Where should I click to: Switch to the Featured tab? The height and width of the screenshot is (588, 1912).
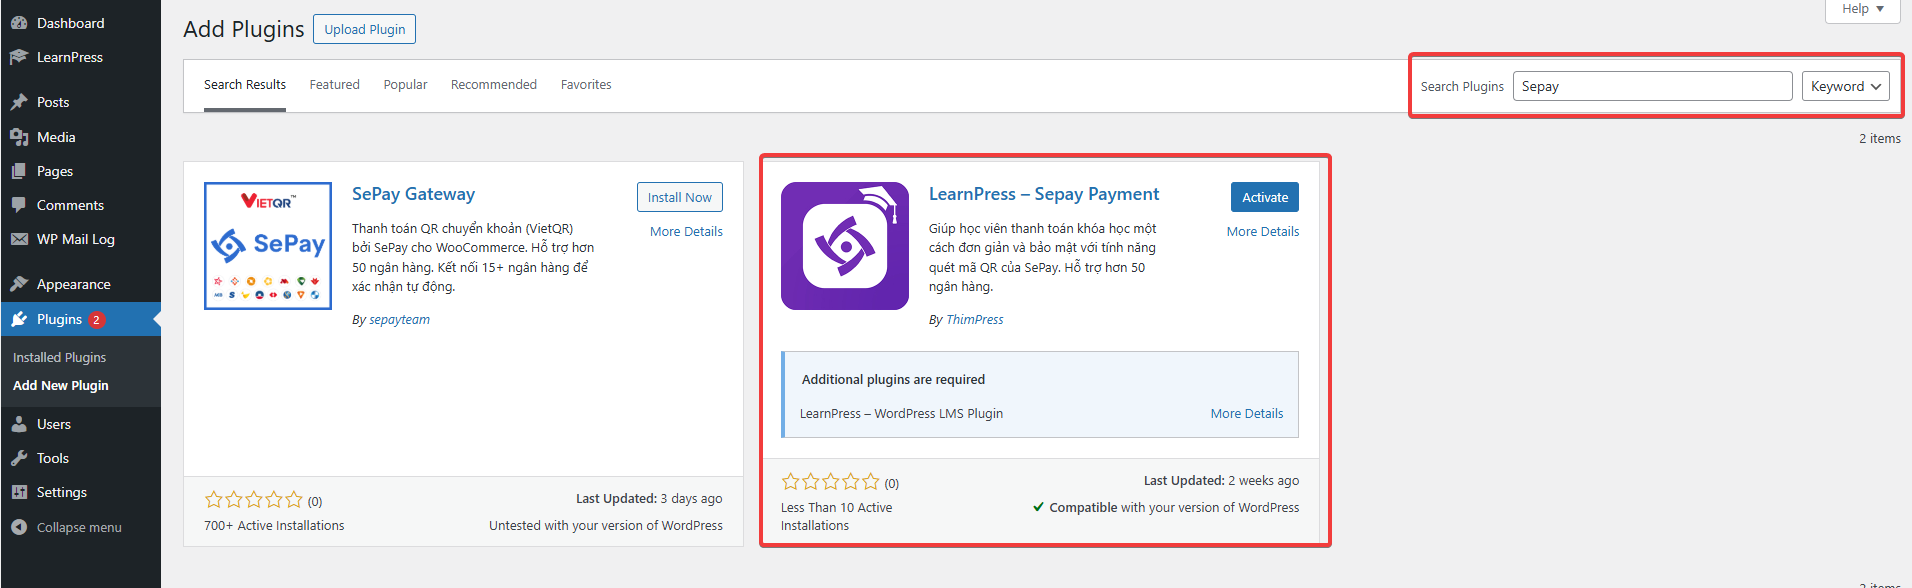[x=334, y=85]
